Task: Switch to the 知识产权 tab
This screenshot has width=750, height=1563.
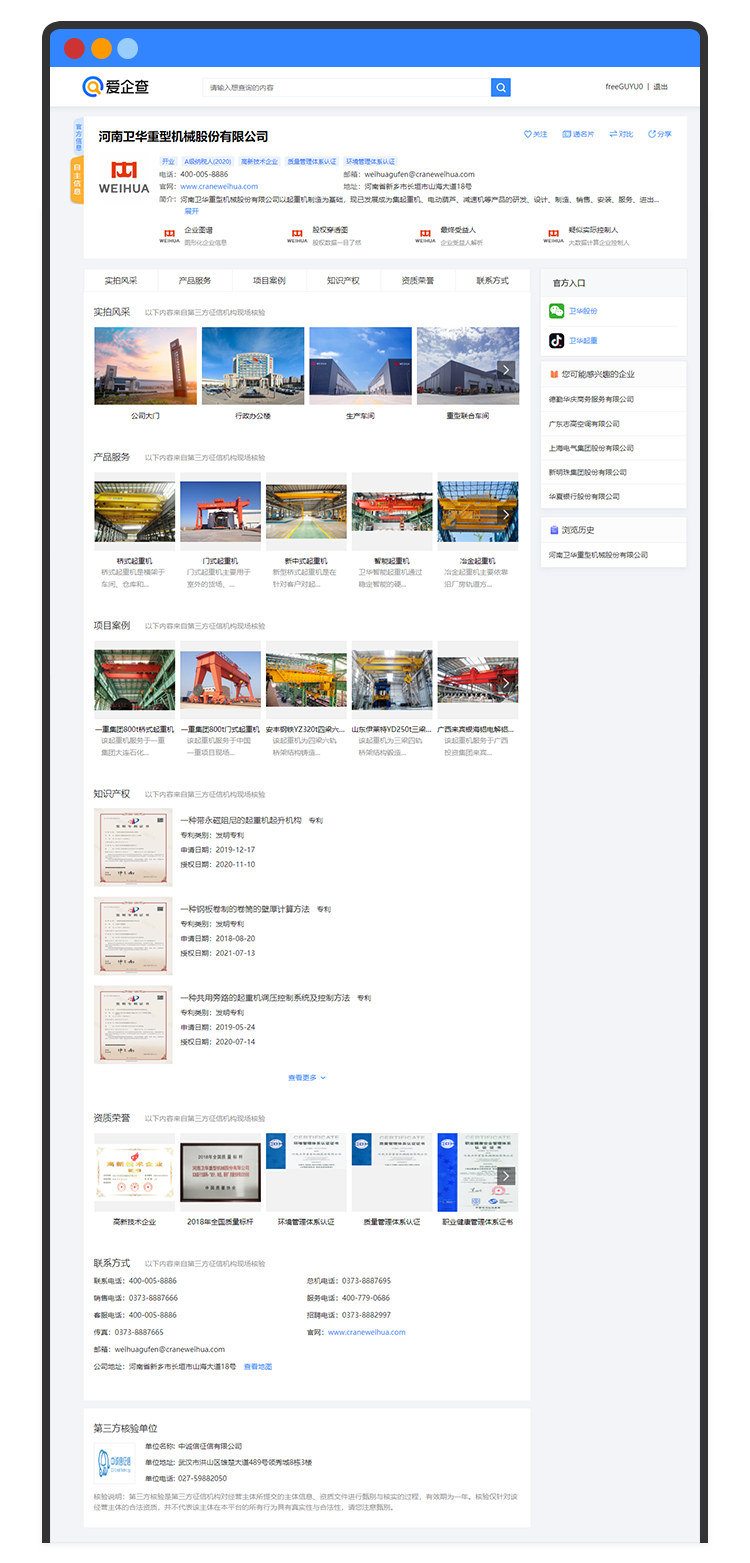Action: (x=343, y=281)
